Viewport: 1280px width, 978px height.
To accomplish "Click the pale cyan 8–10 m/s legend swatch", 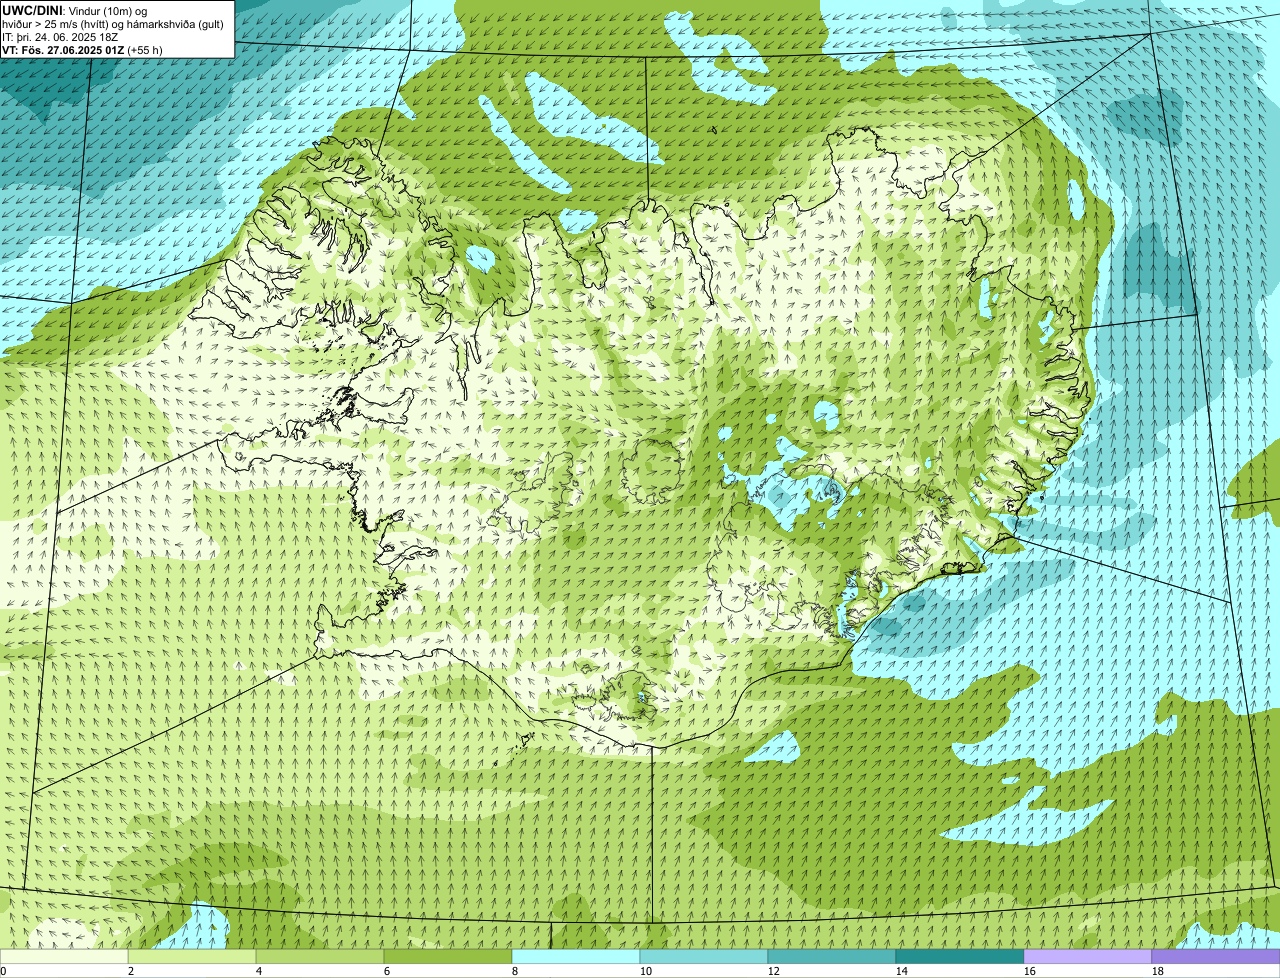I will pos(576,957).
